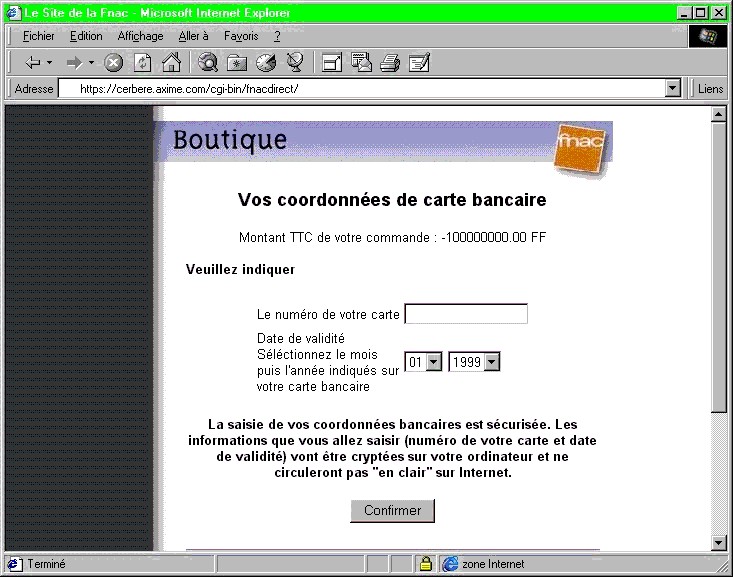Click the Windows logo throbber icon
This screenshot has height=577, width=733.
pyautogui.click(x=708, y=36)
